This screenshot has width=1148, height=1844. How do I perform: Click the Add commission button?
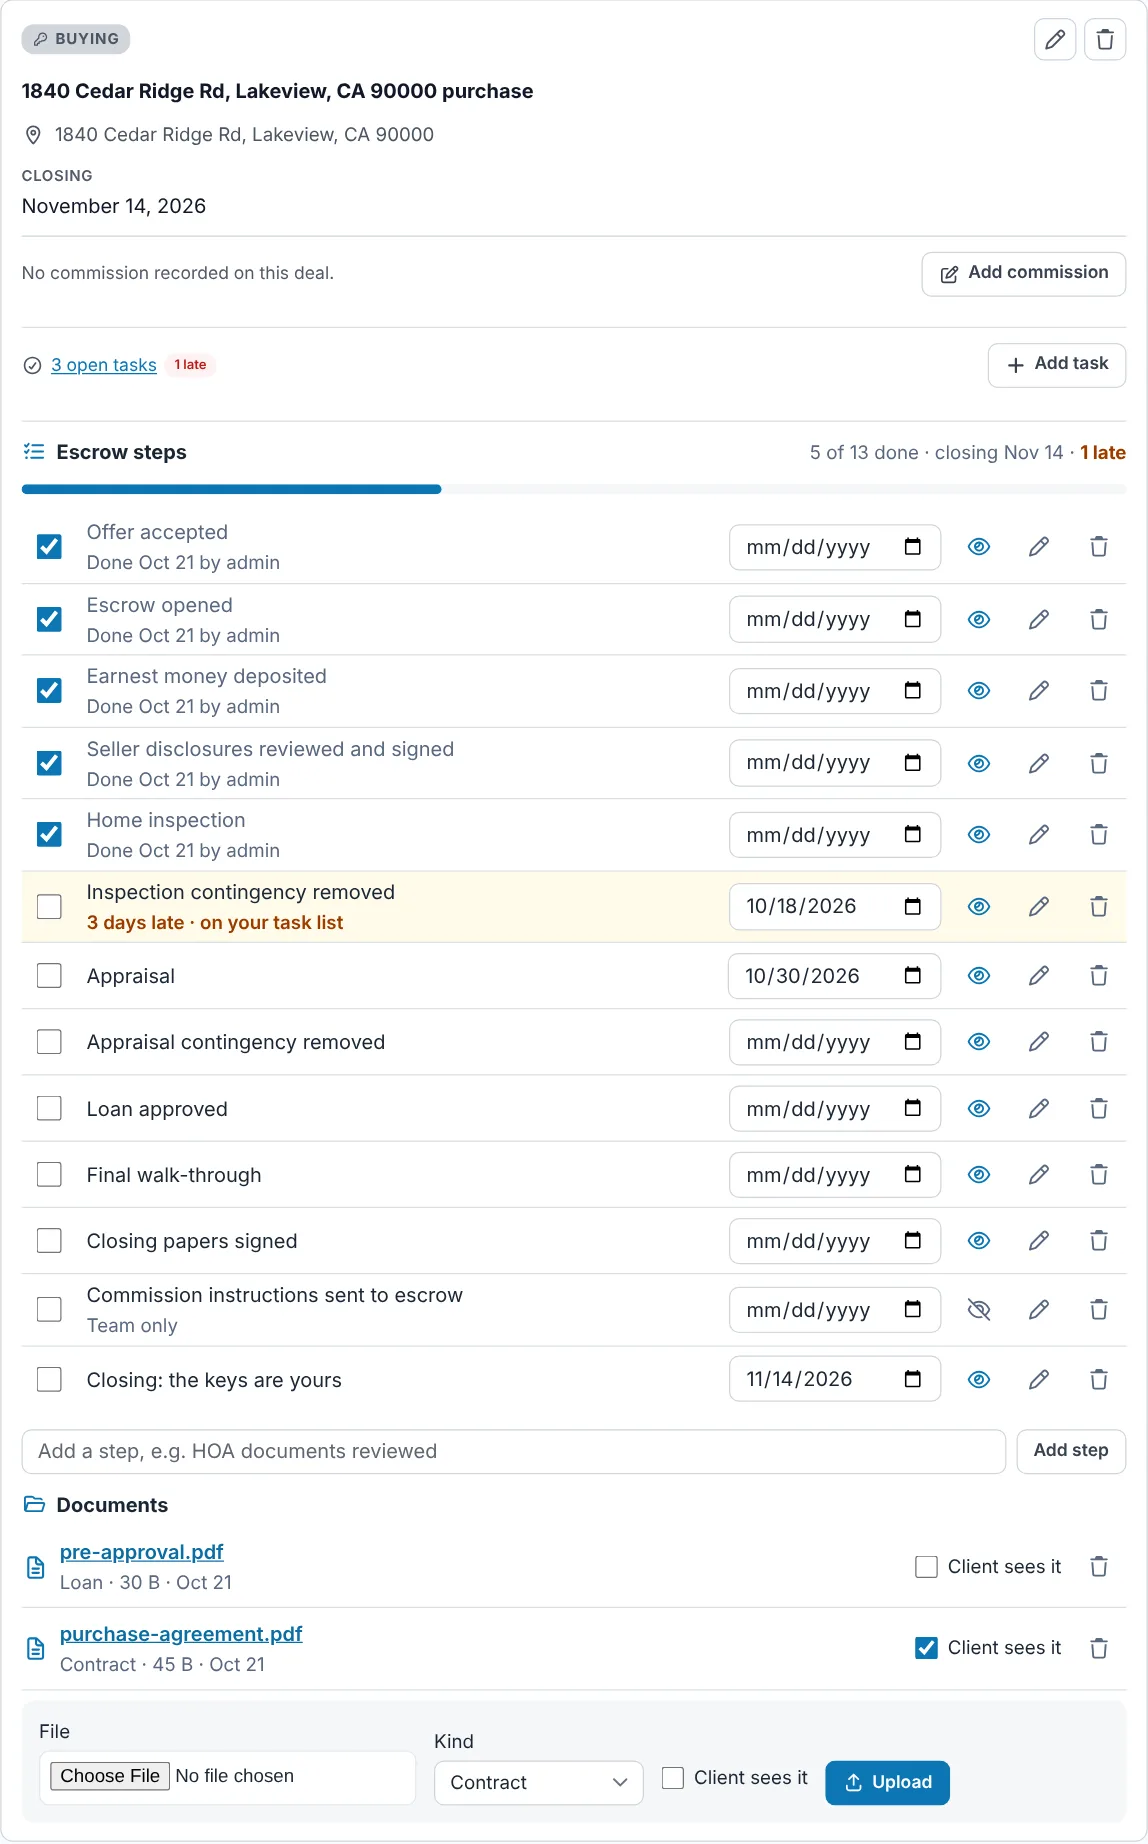tap(1023, 273)
